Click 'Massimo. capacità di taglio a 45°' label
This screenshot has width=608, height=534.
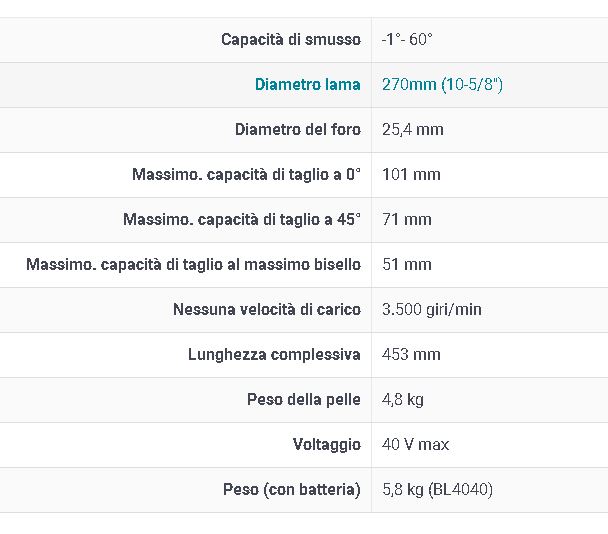(x=242, y=219)
